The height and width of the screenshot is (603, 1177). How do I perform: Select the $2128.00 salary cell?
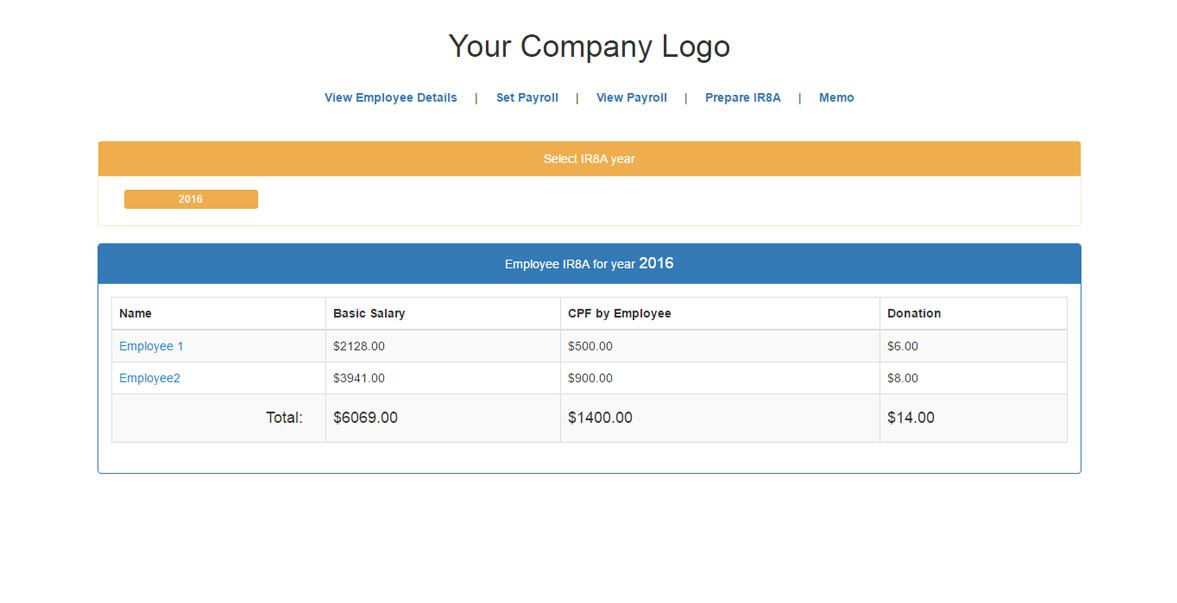443,346
